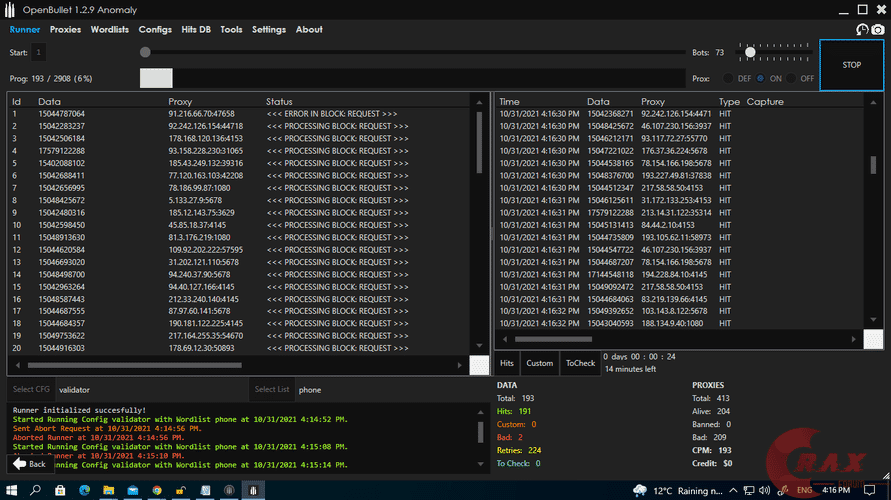Click the Bots count slider handle
The image size is (891, 500).
click(x=750, y=52)
